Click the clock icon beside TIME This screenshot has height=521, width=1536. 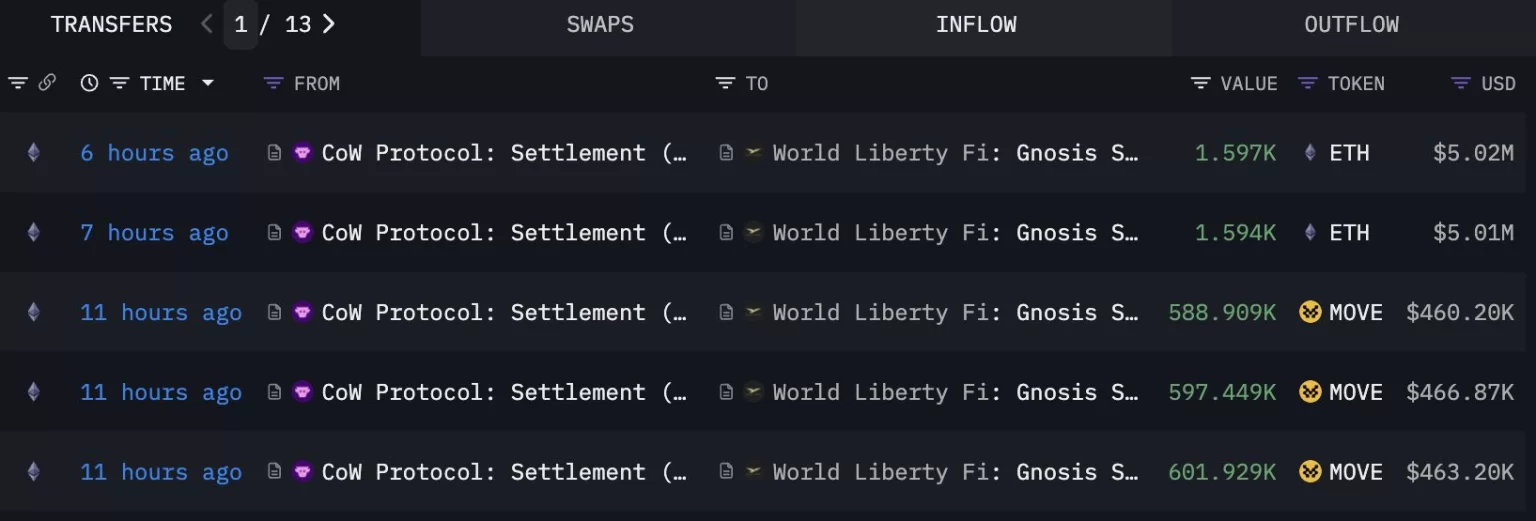[x=90, y=83]
